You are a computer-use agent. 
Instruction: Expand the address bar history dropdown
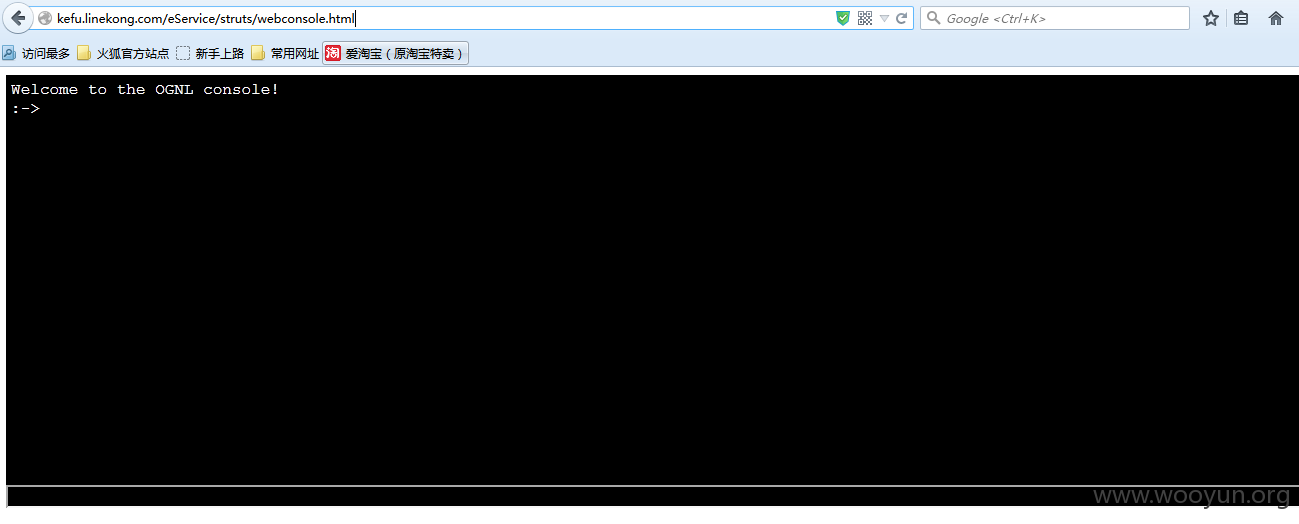tap(884, 18)
